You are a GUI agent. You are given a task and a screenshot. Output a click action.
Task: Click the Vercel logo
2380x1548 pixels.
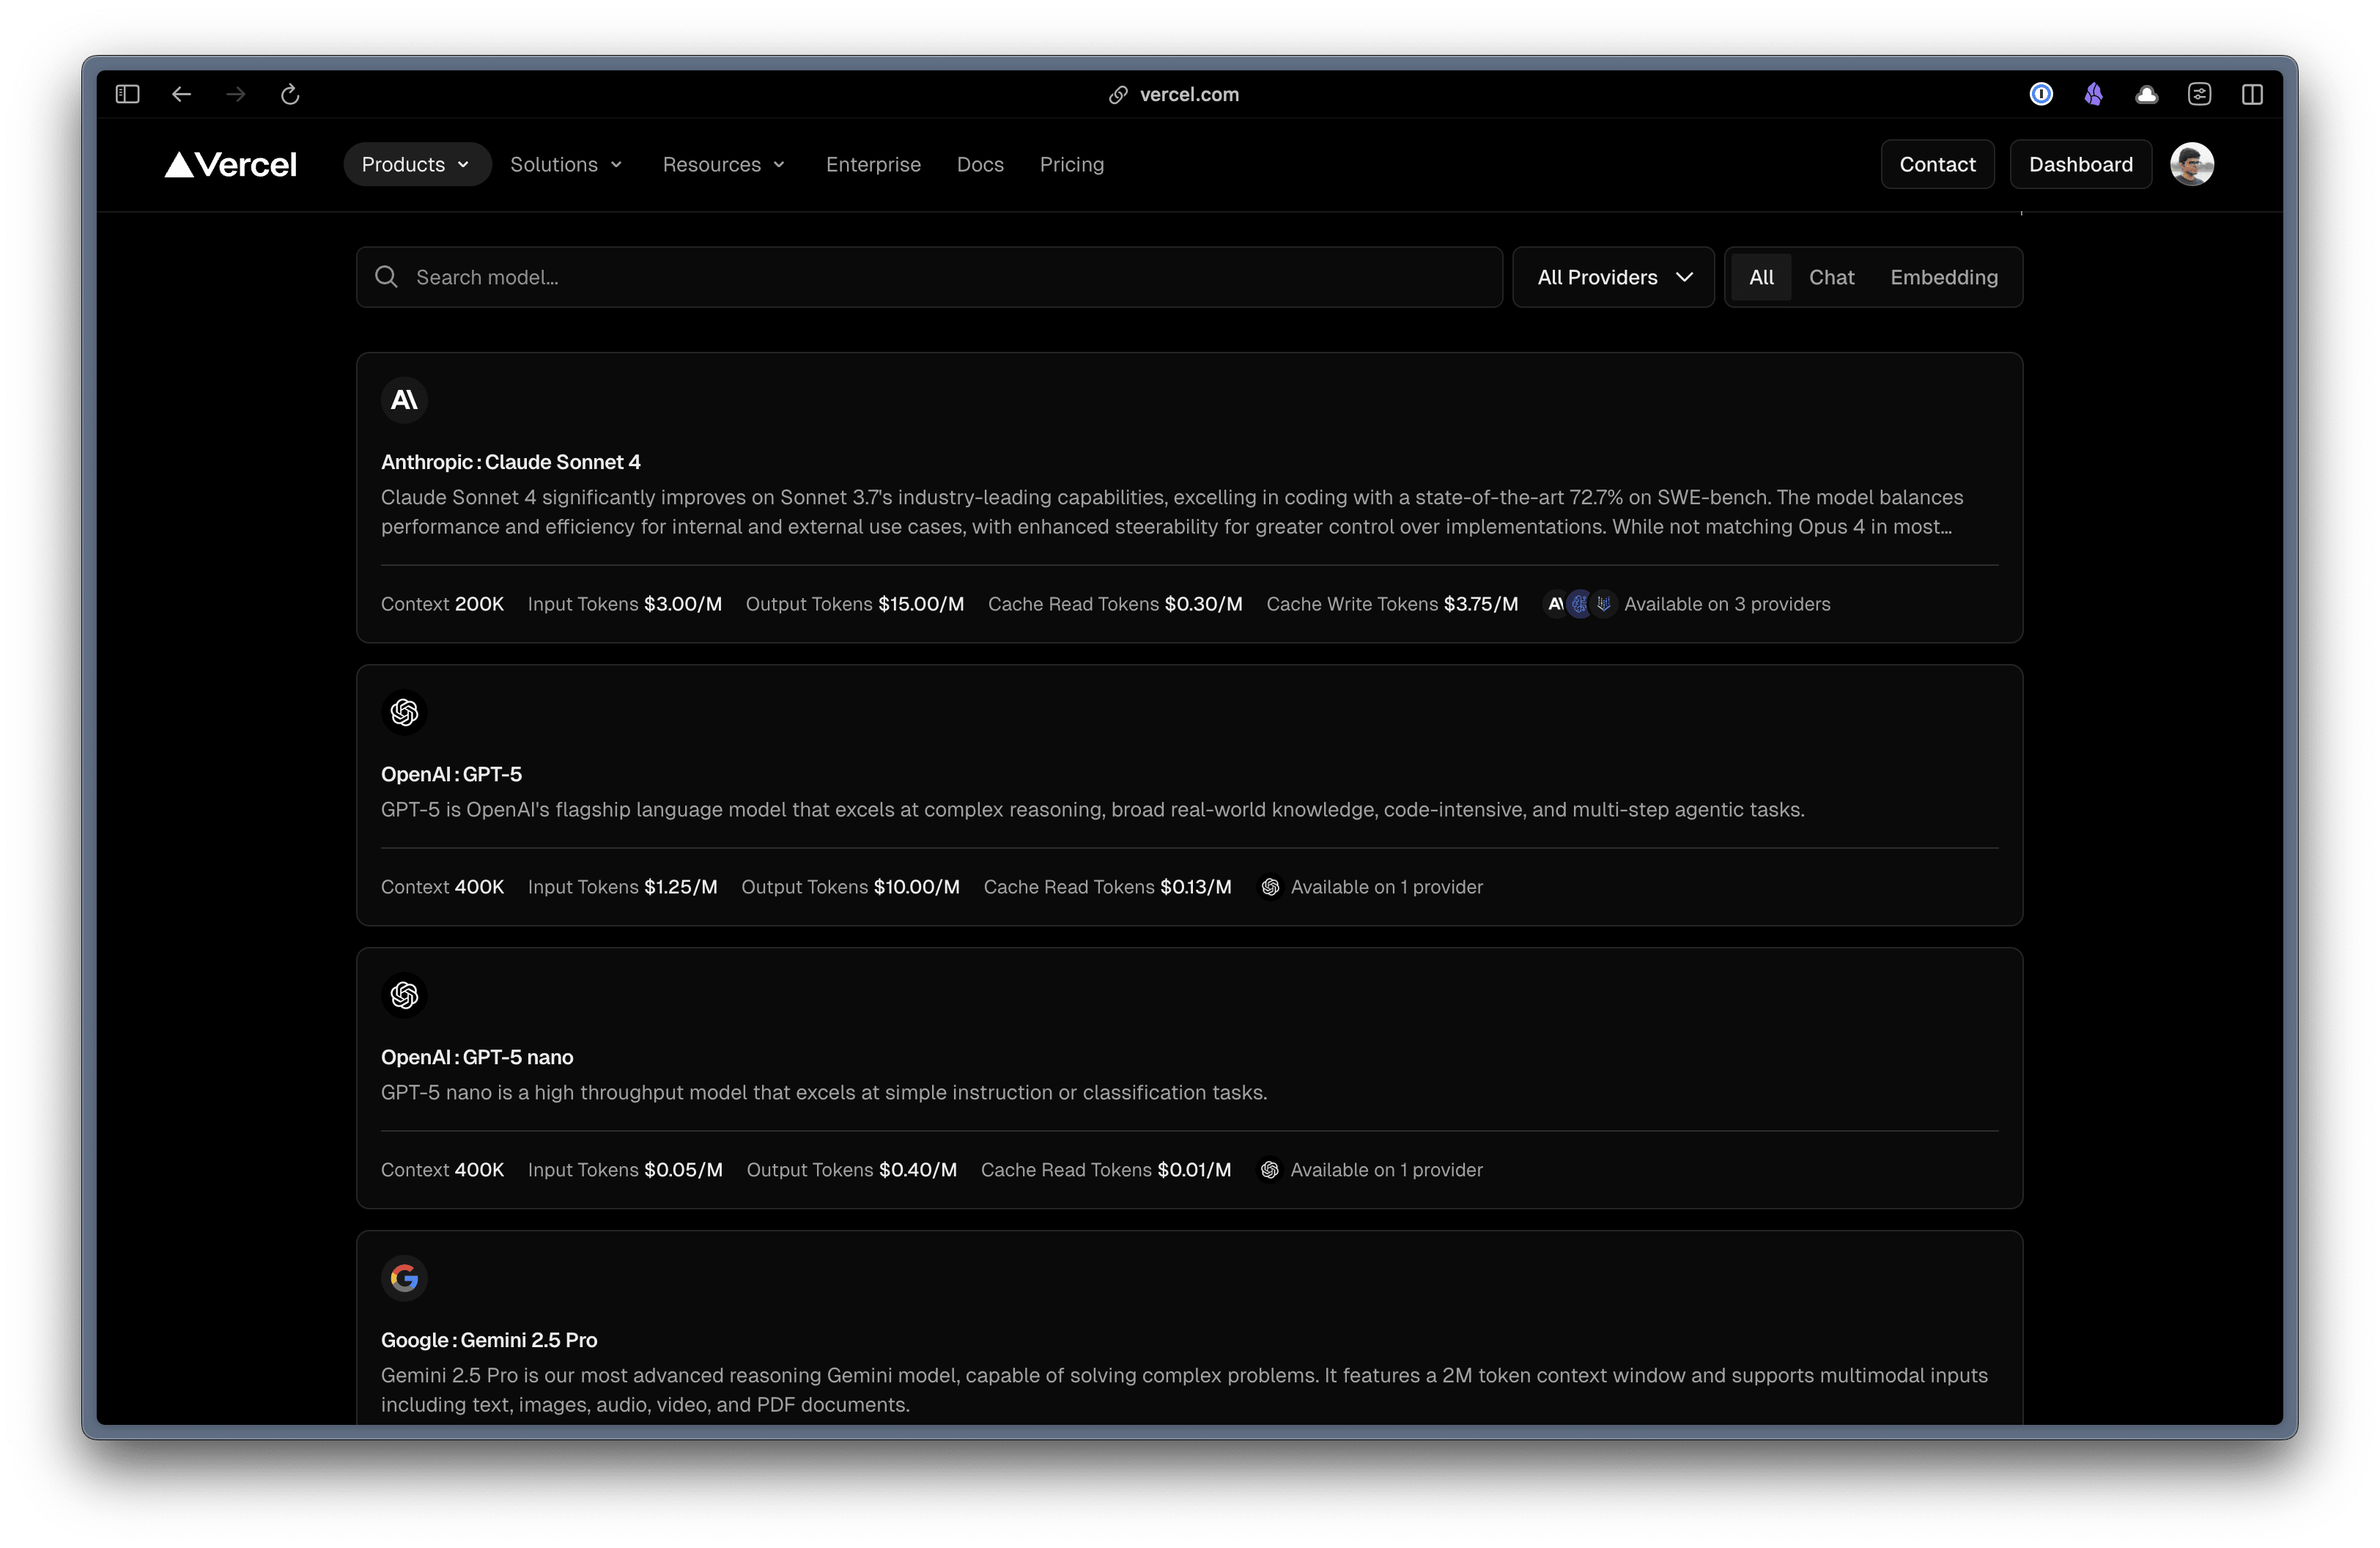231,164
